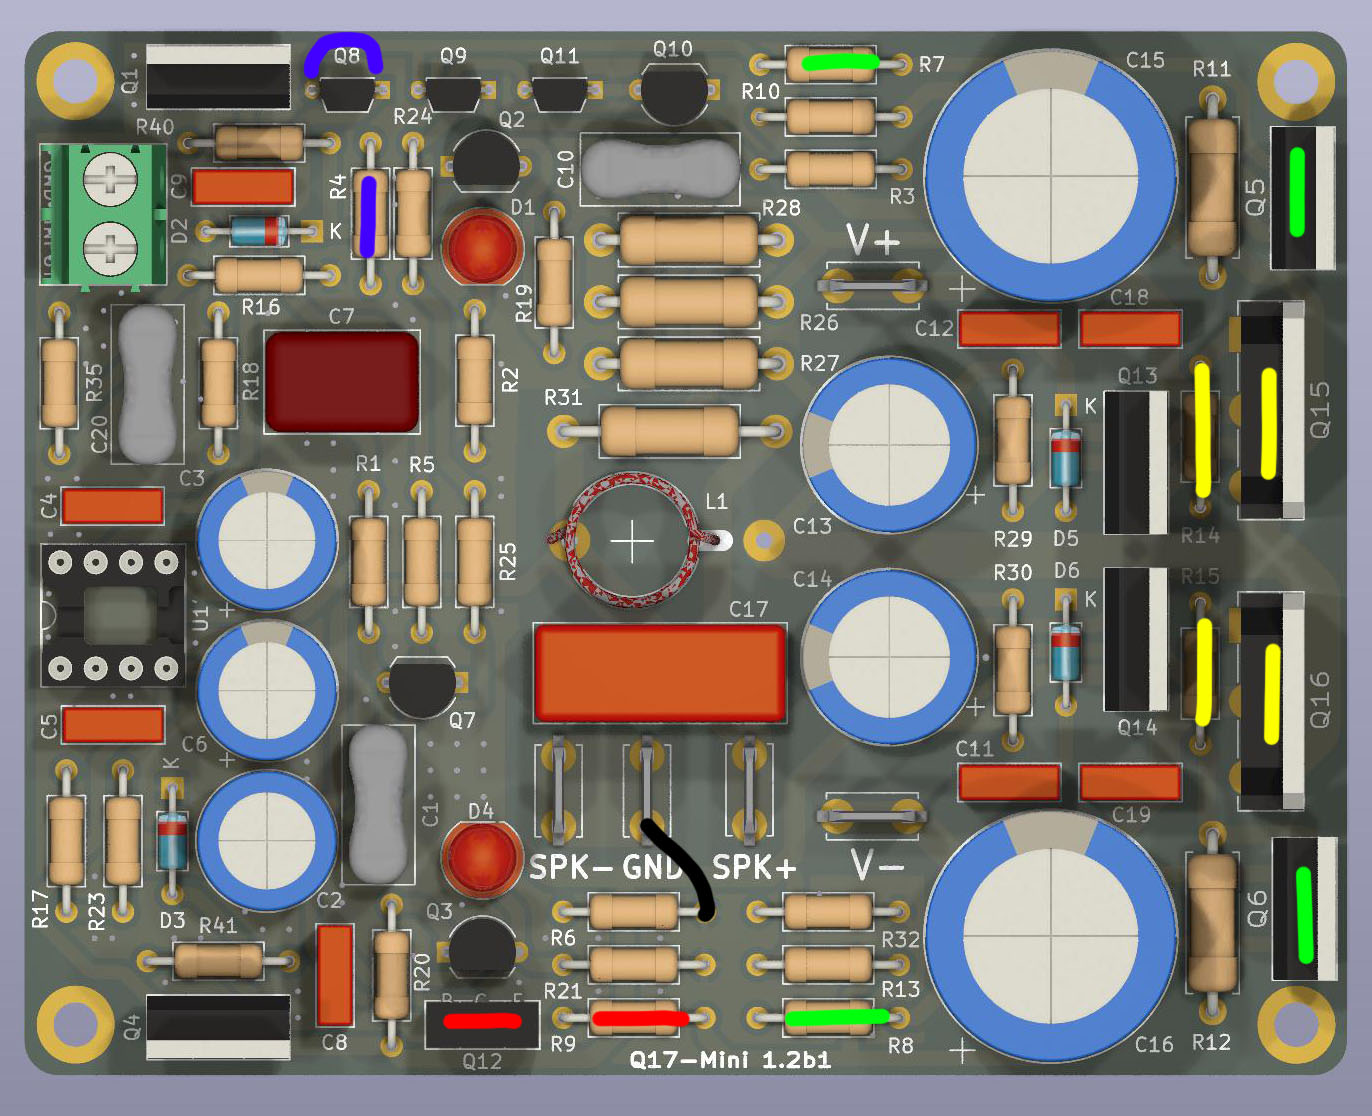This screenshot has width=1372, height=1116.
Task: Click the R13 resistor
Action: click(x=829, y=964)
